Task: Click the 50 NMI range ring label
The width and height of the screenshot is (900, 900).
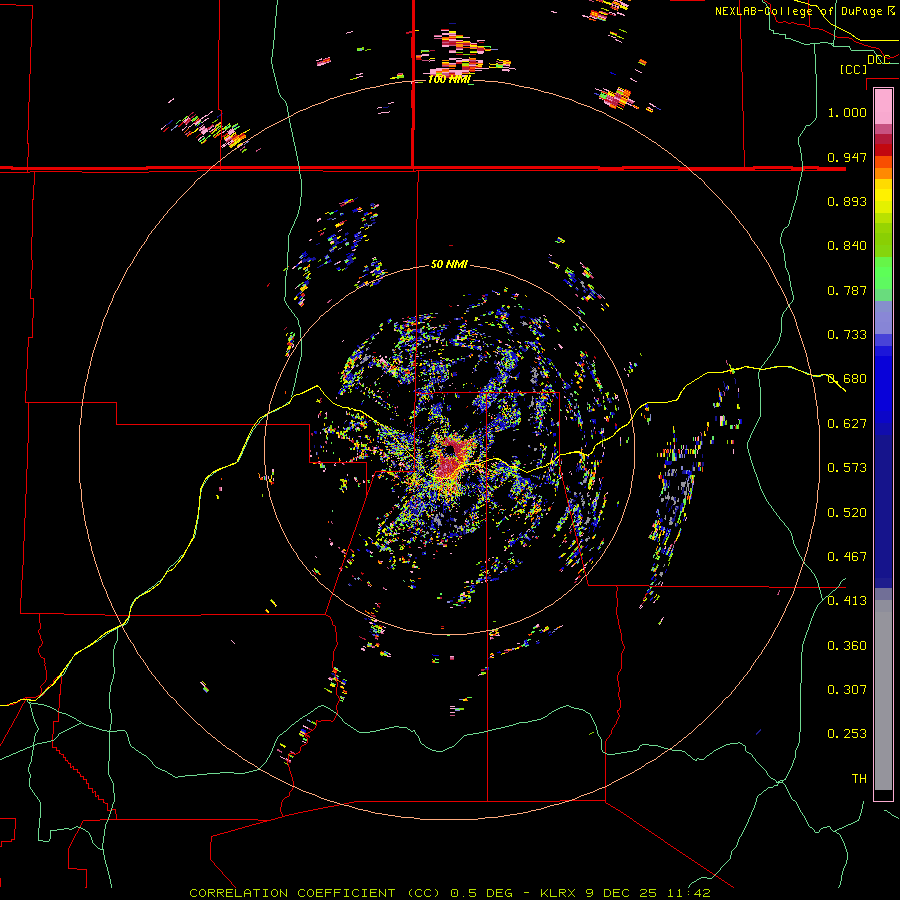Action: [449, 265]
